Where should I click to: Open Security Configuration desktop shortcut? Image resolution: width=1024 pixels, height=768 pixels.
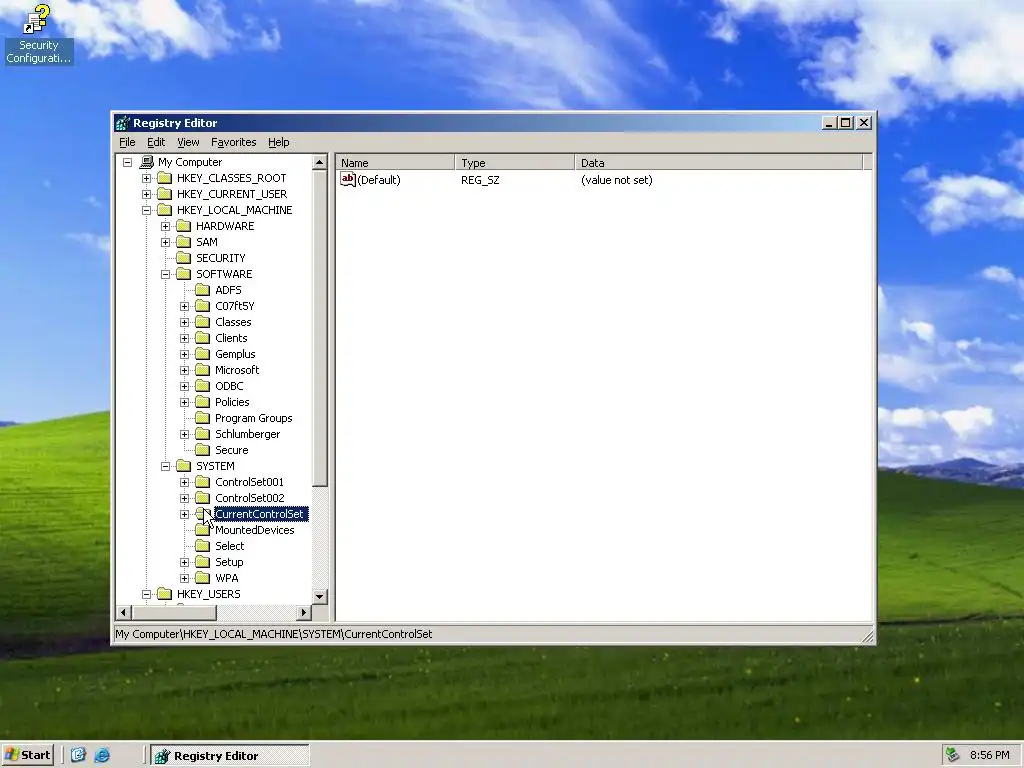pos(39,34)
